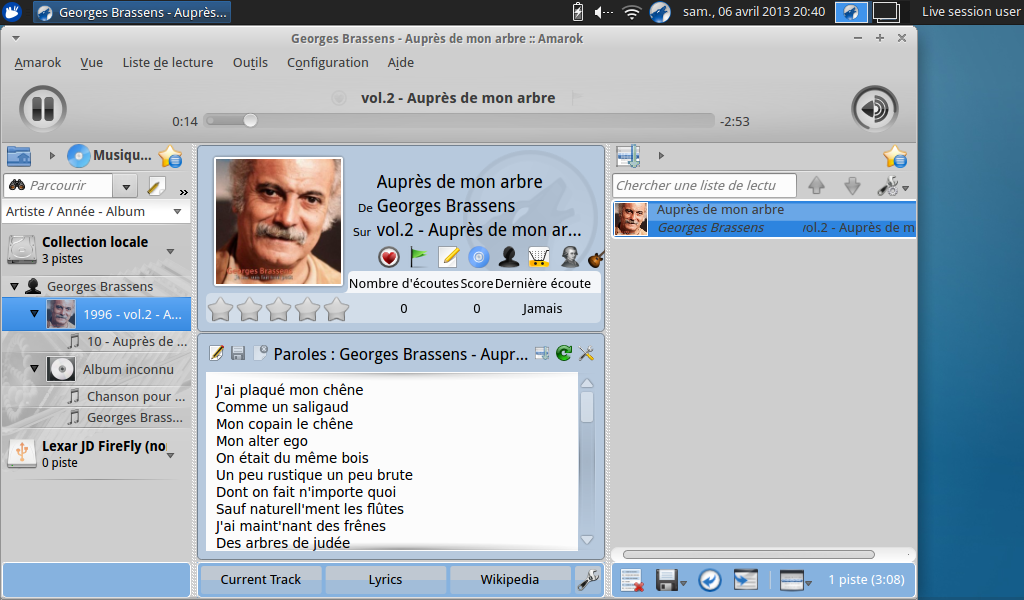
Task: Reload lyrics with the green refresh icon
Action: (564, 353)
